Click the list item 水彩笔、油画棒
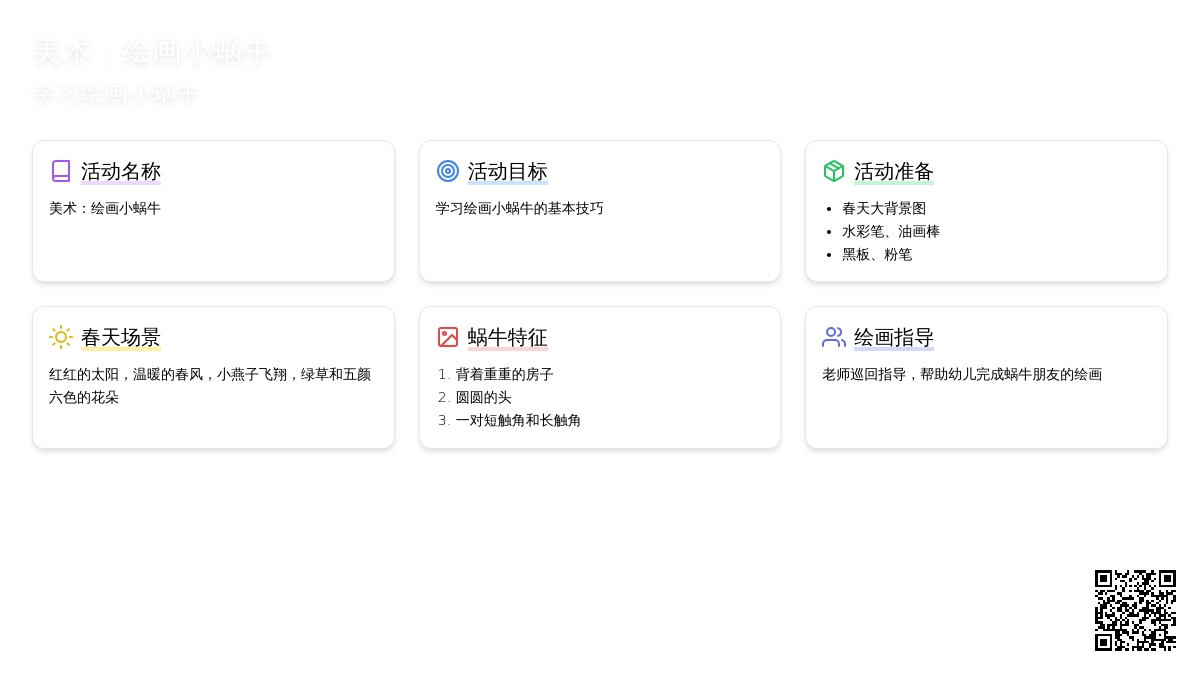Screen dimensions: 1200x675 coord(891,231)
